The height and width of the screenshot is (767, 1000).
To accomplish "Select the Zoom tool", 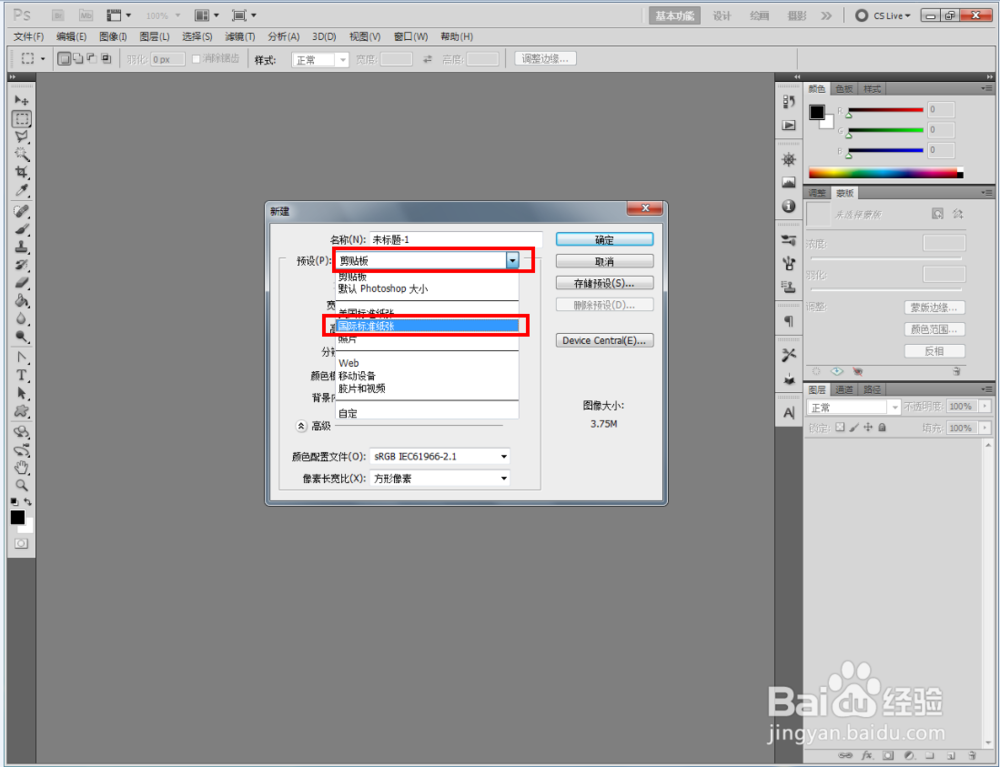I will click(22, 485).
